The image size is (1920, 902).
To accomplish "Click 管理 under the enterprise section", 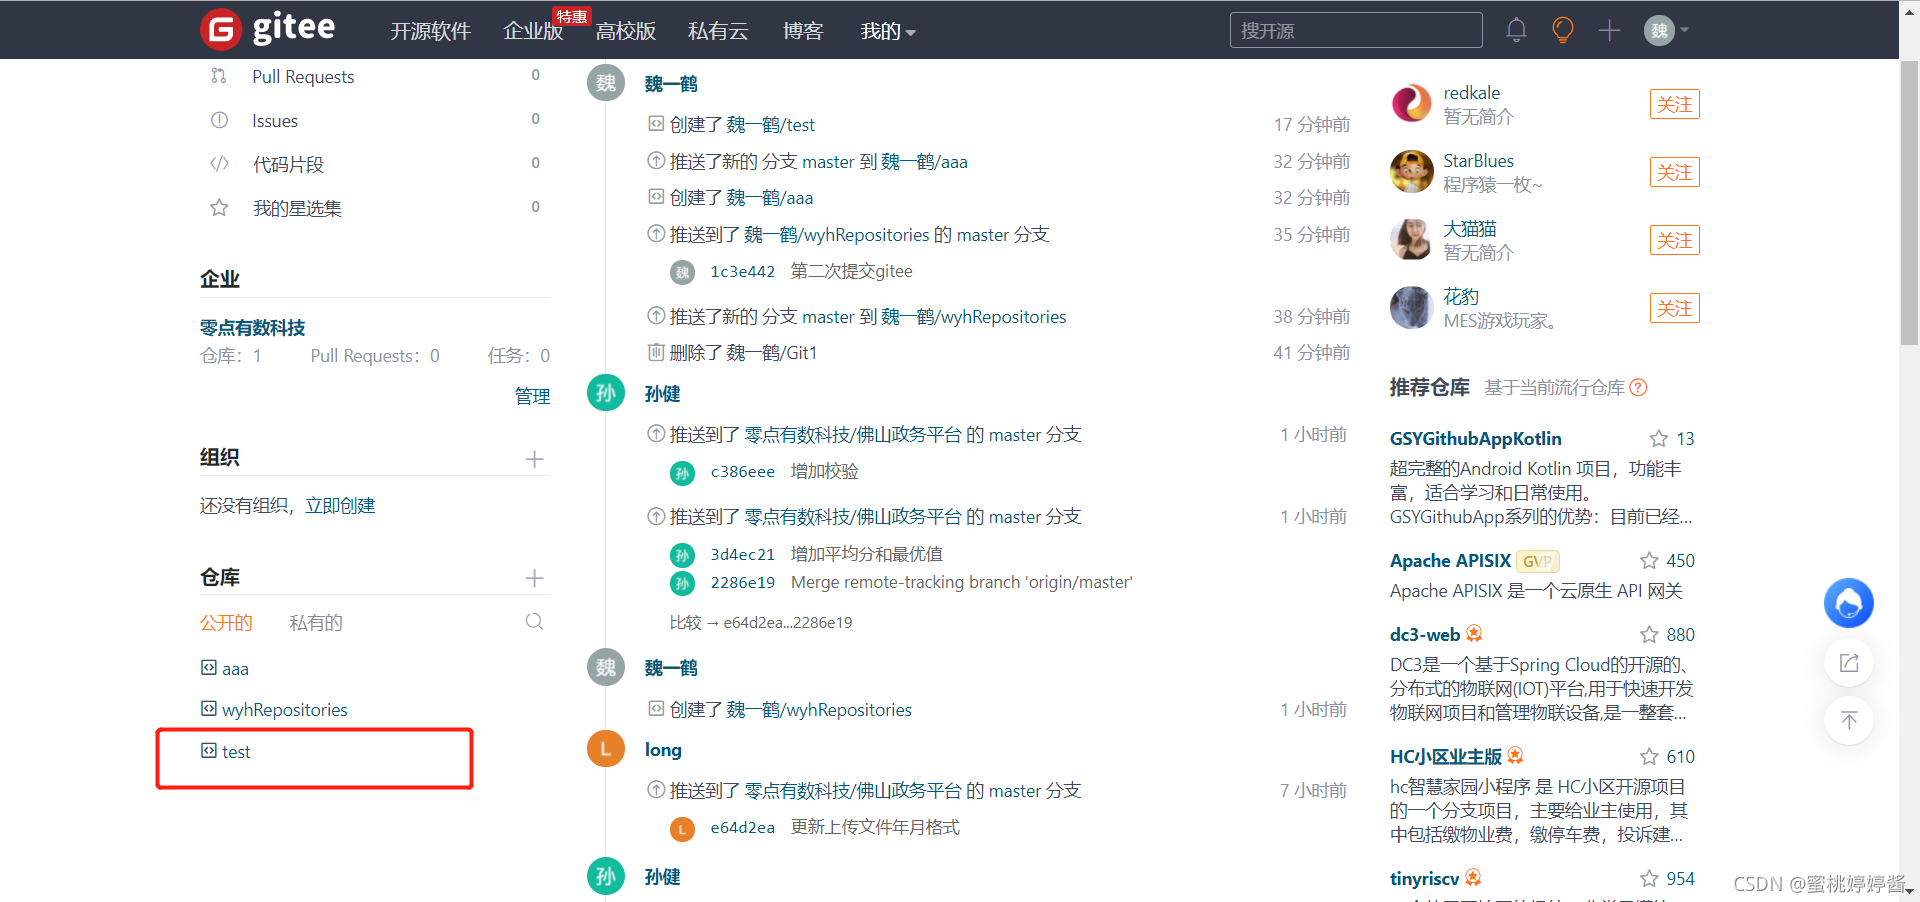I will (532, 396).
